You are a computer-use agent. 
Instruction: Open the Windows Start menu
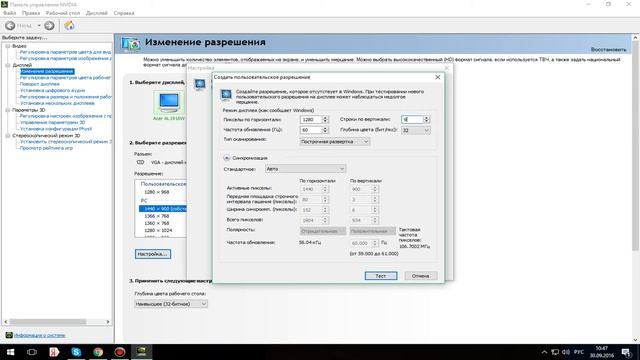10,352
